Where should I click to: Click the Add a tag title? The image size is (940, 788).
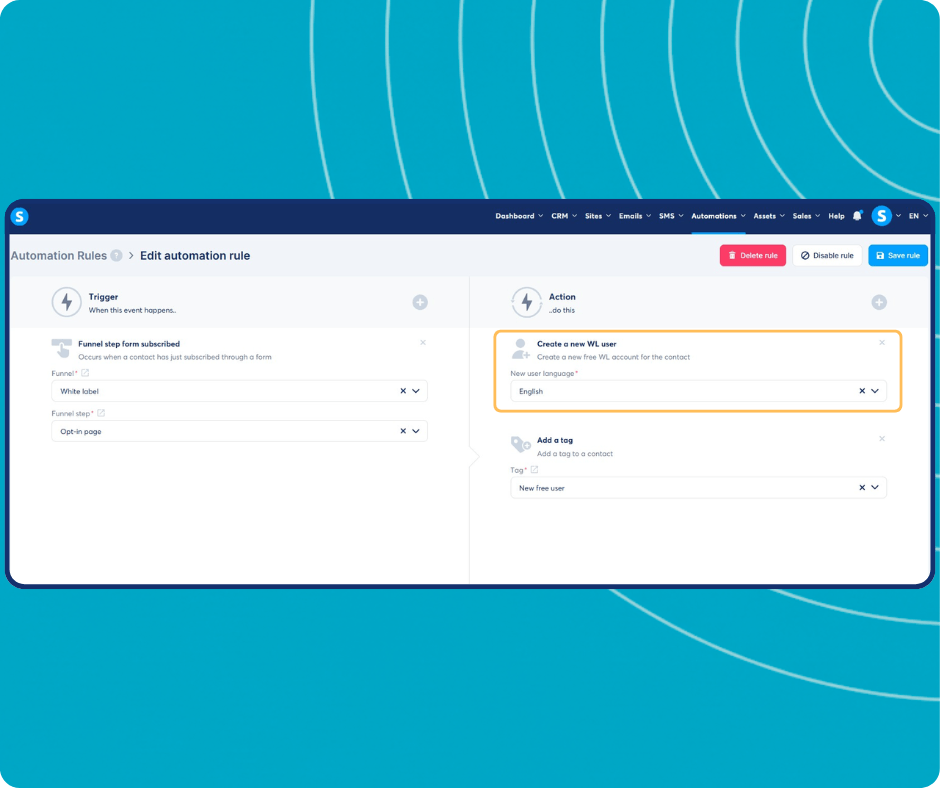tap(555, 440)
